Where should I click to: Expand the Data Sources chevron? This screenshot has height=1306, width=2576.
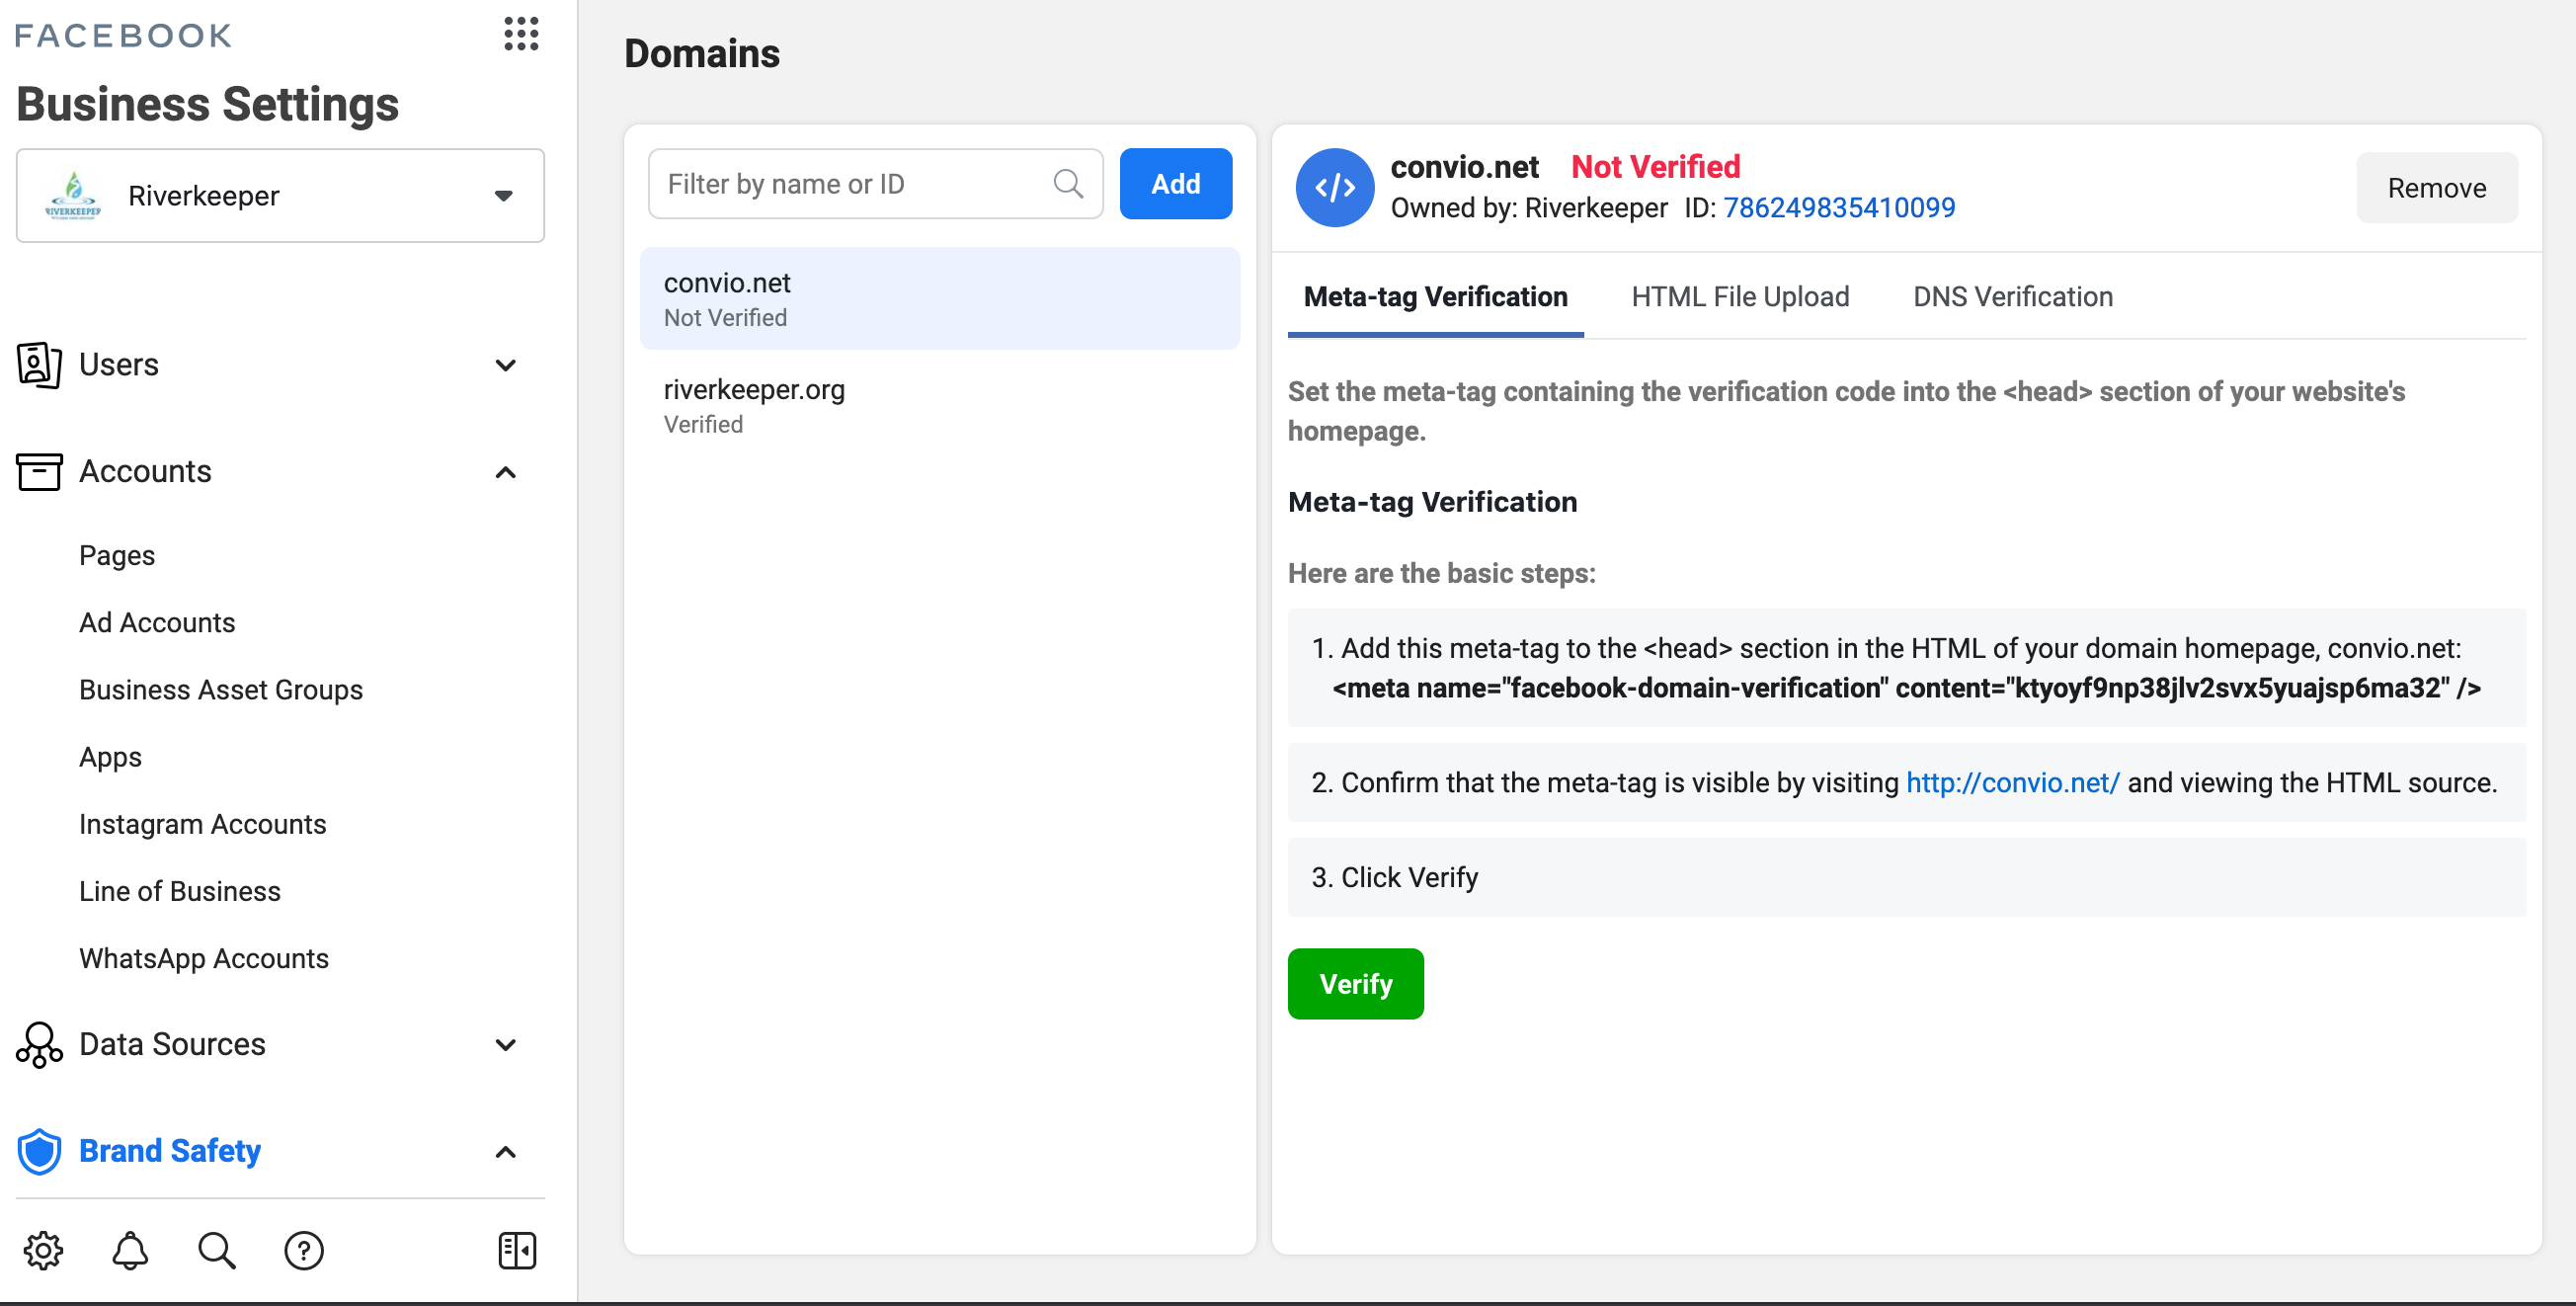coord(506,1045)
